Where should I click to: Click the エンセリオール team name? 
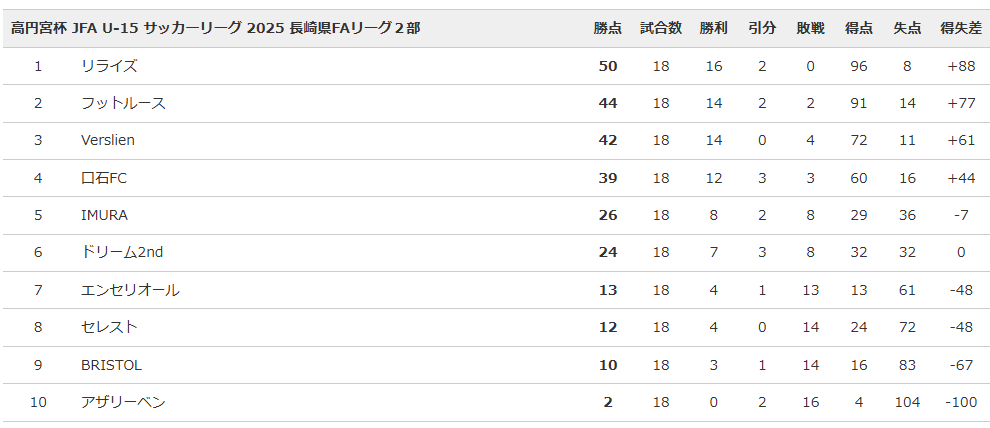coord(130,290)
